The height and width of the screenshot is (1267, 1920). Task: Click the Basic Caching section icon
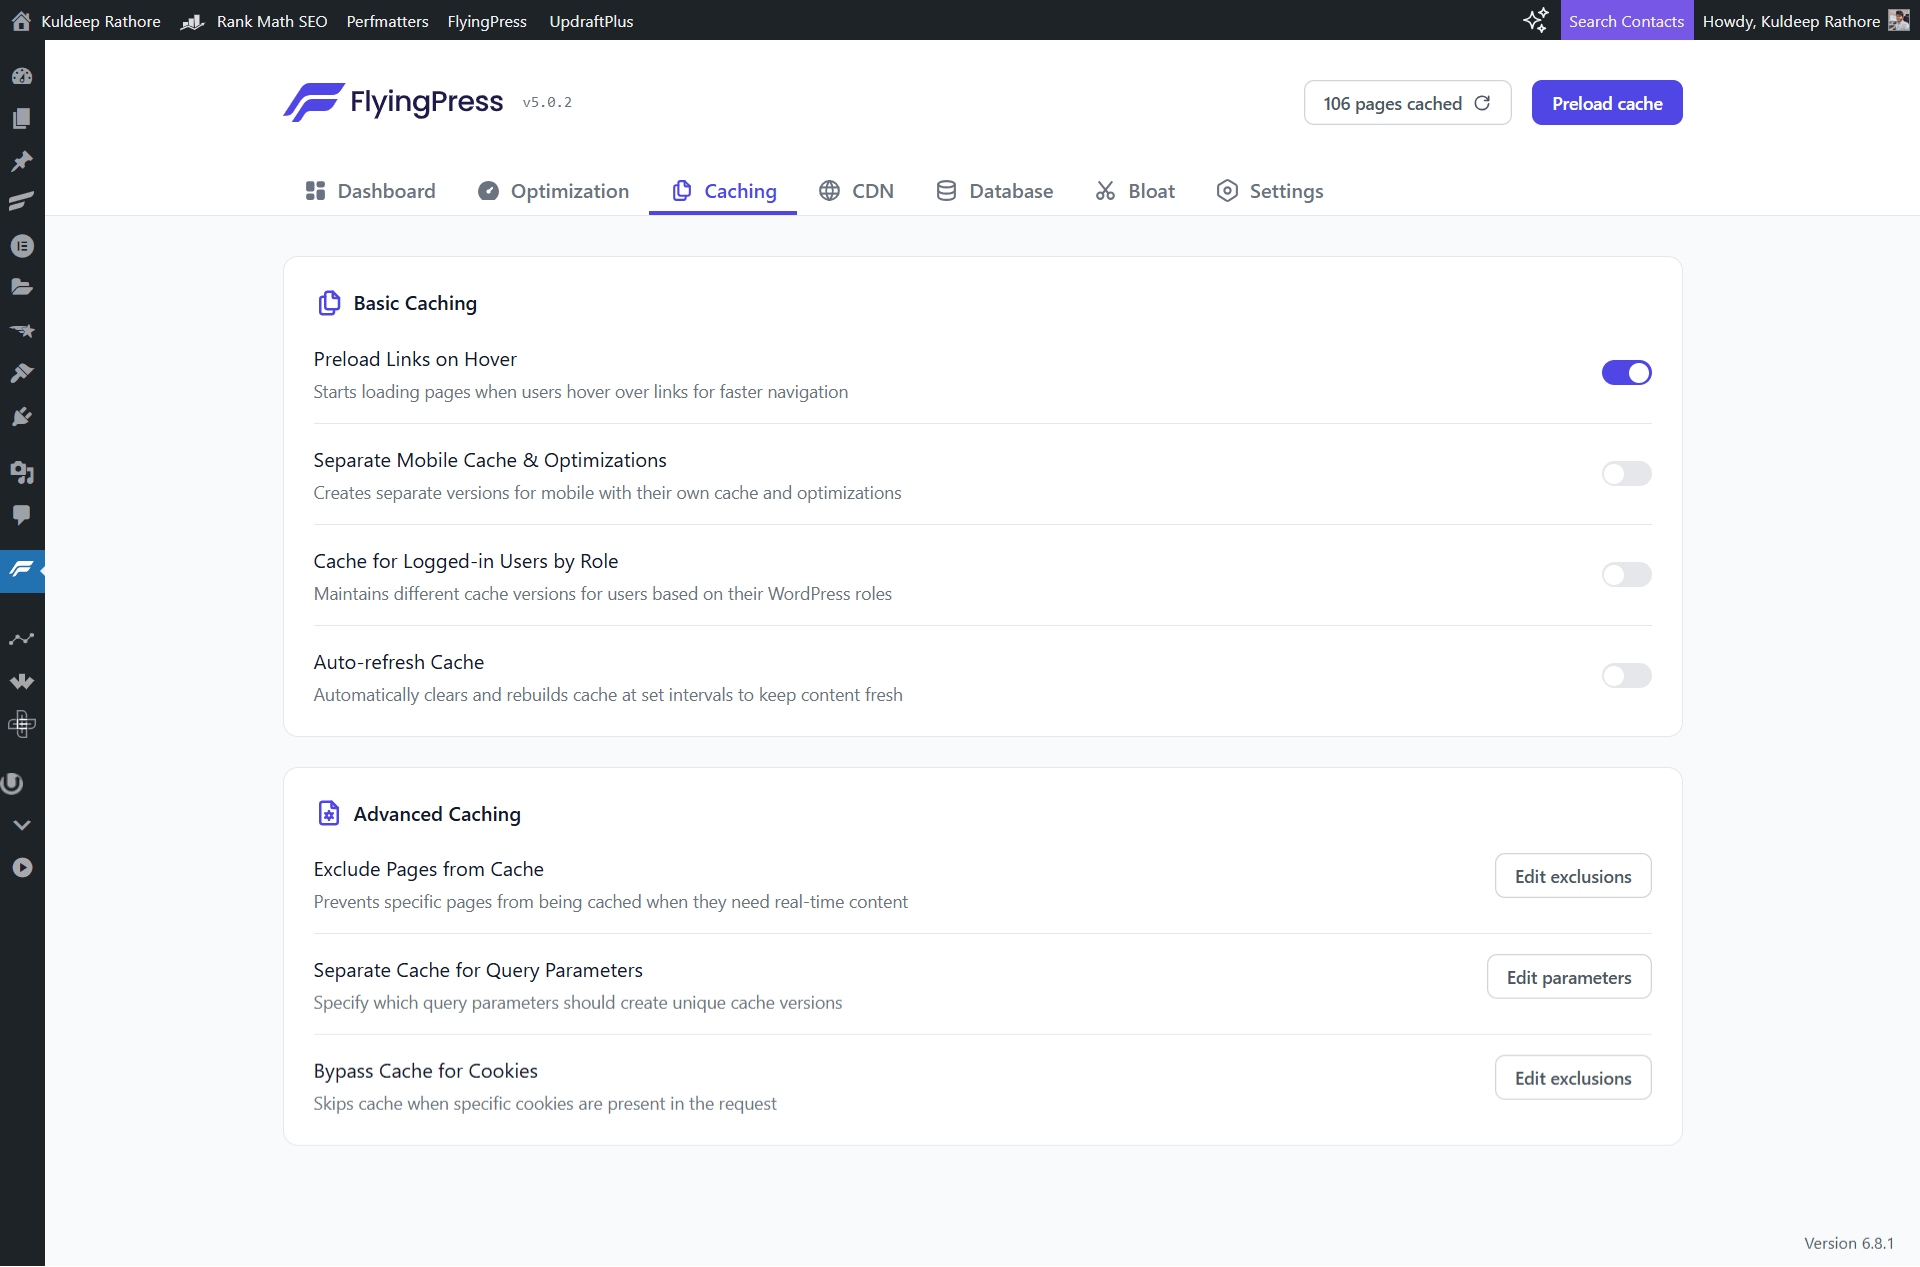point(329,303)
